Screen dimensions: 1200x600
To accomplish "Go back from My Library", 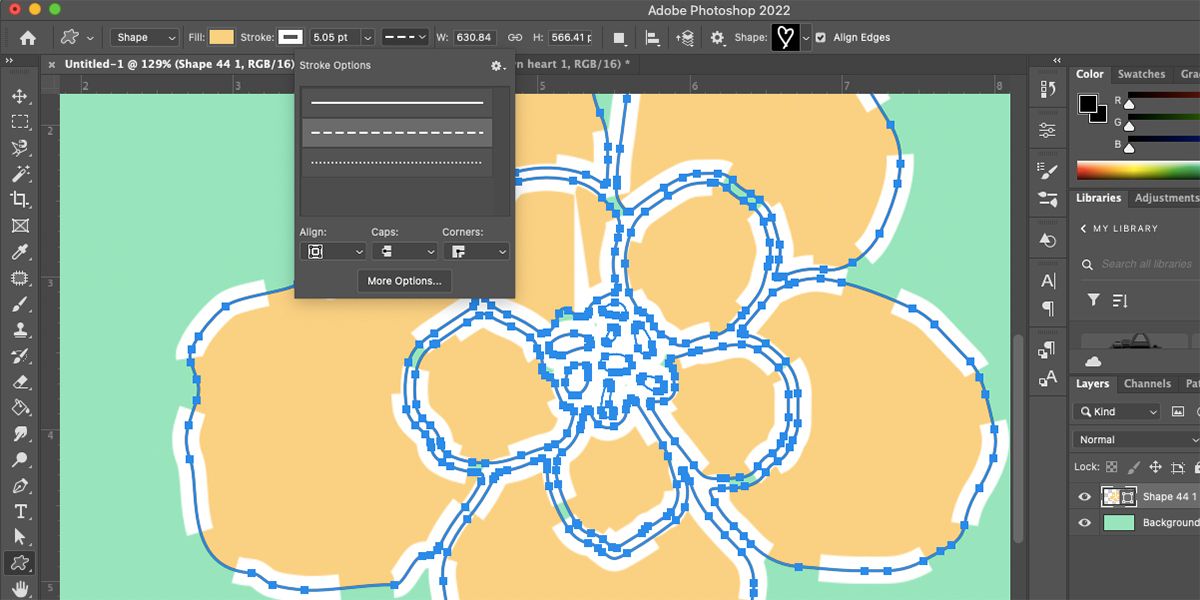I will tap(1083, 228).
